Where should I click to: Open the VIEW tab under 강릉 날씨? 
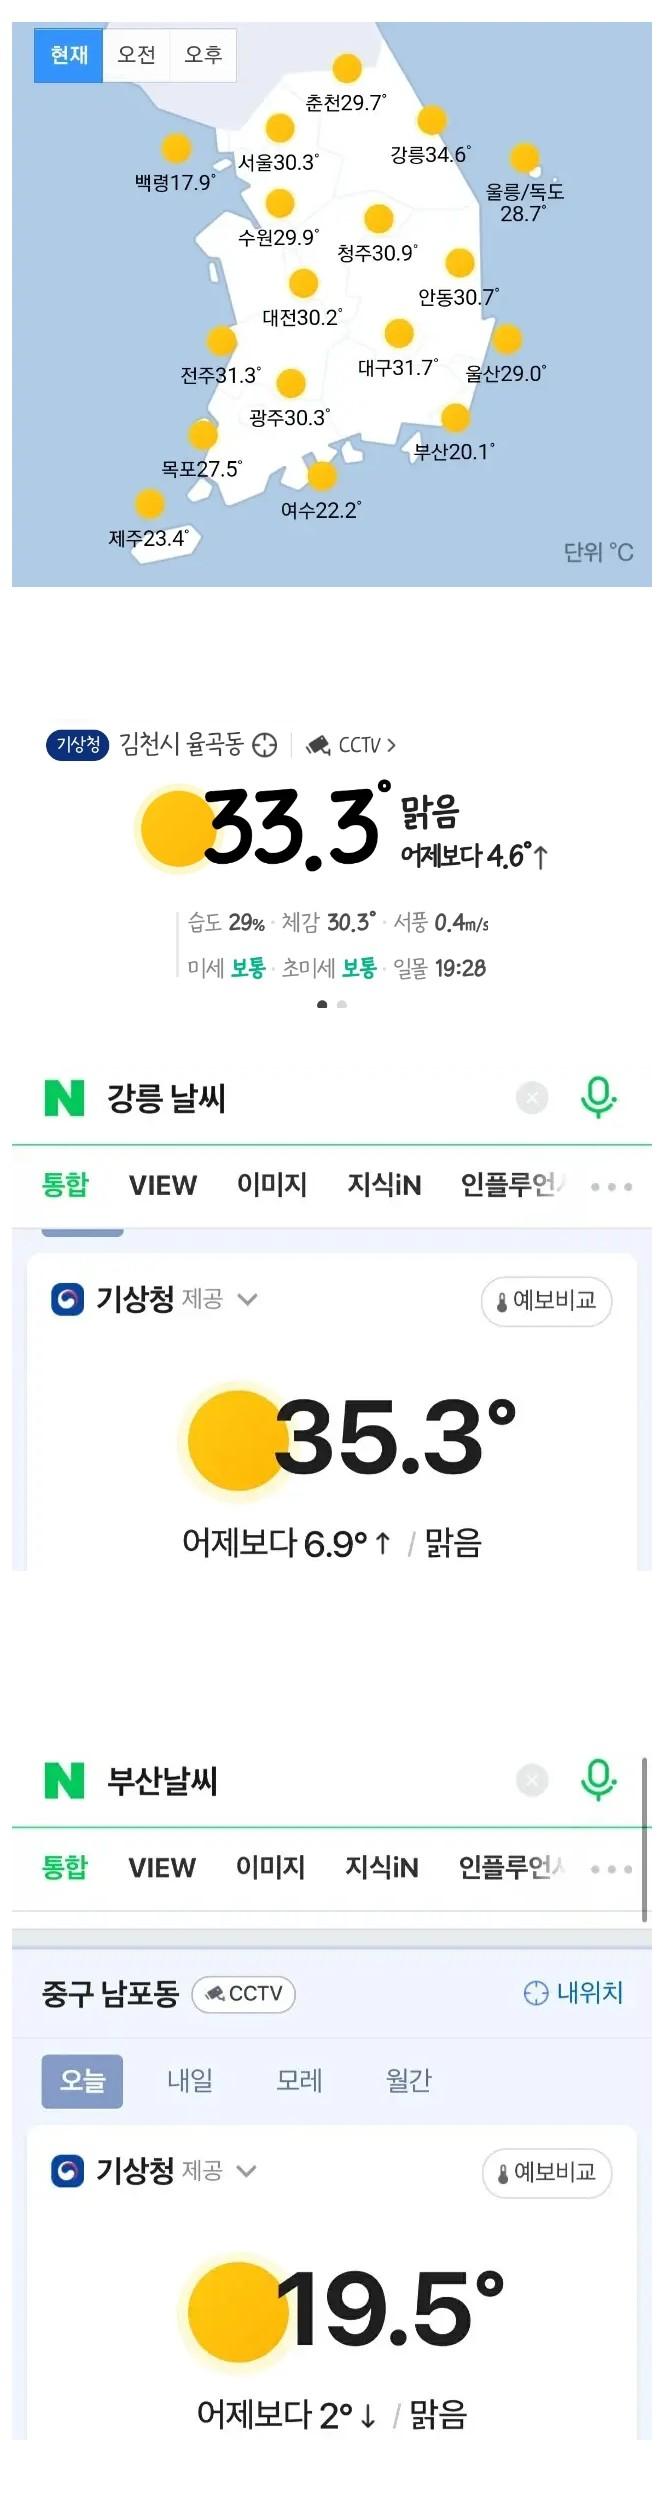163,1185
